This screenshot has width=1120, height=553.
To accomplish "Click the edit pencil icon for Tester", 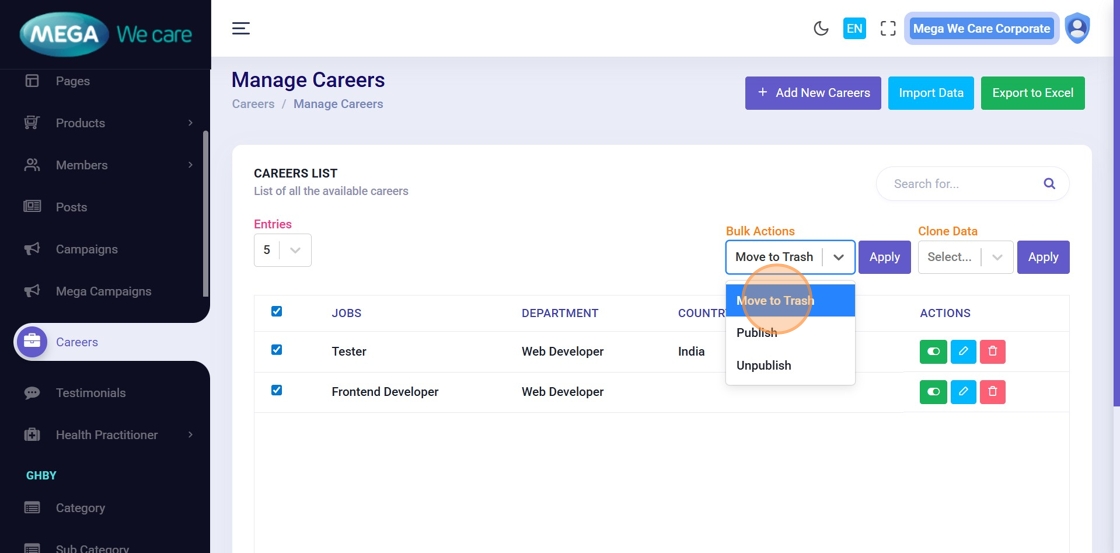I will [963, 351].
